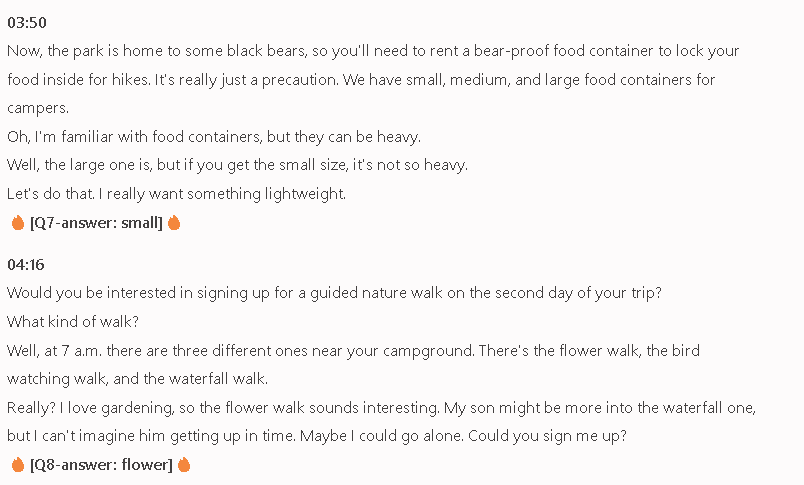Click the line 'Well, the large one is'

click(x=237, y=165)
